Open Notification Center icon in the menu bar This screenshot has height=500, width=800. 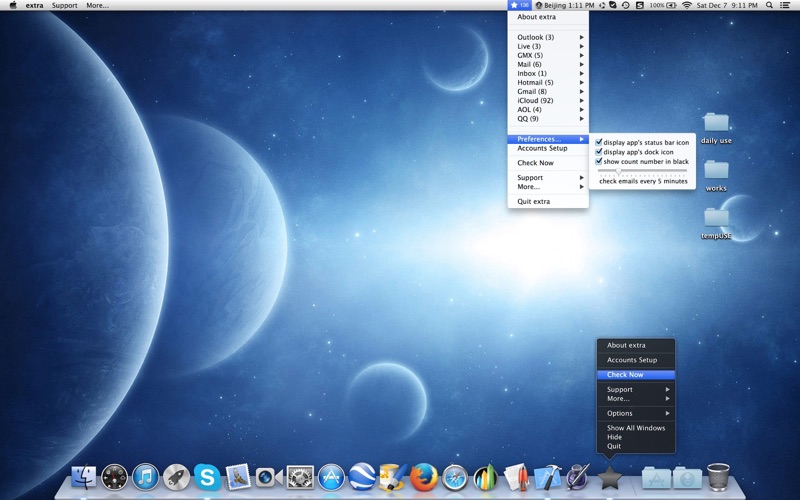pos(785,5)
